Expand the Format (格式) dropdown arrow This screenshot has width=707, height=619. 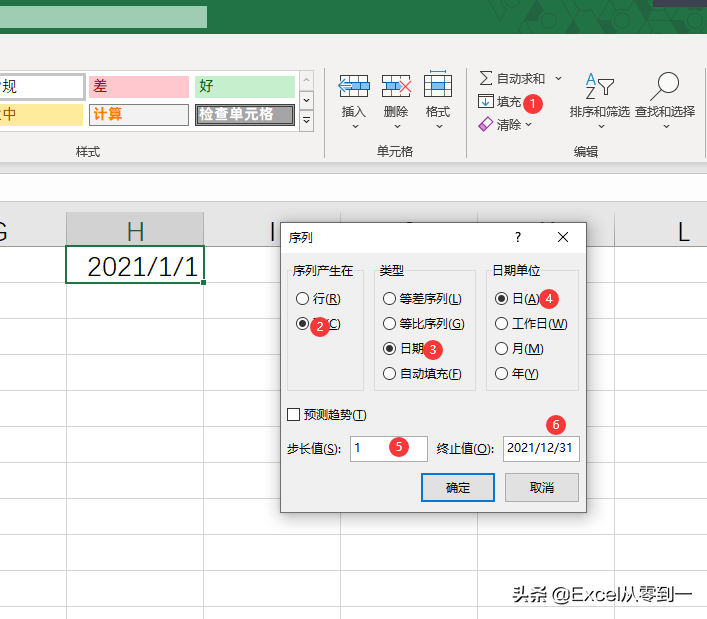tap(439, 127)
